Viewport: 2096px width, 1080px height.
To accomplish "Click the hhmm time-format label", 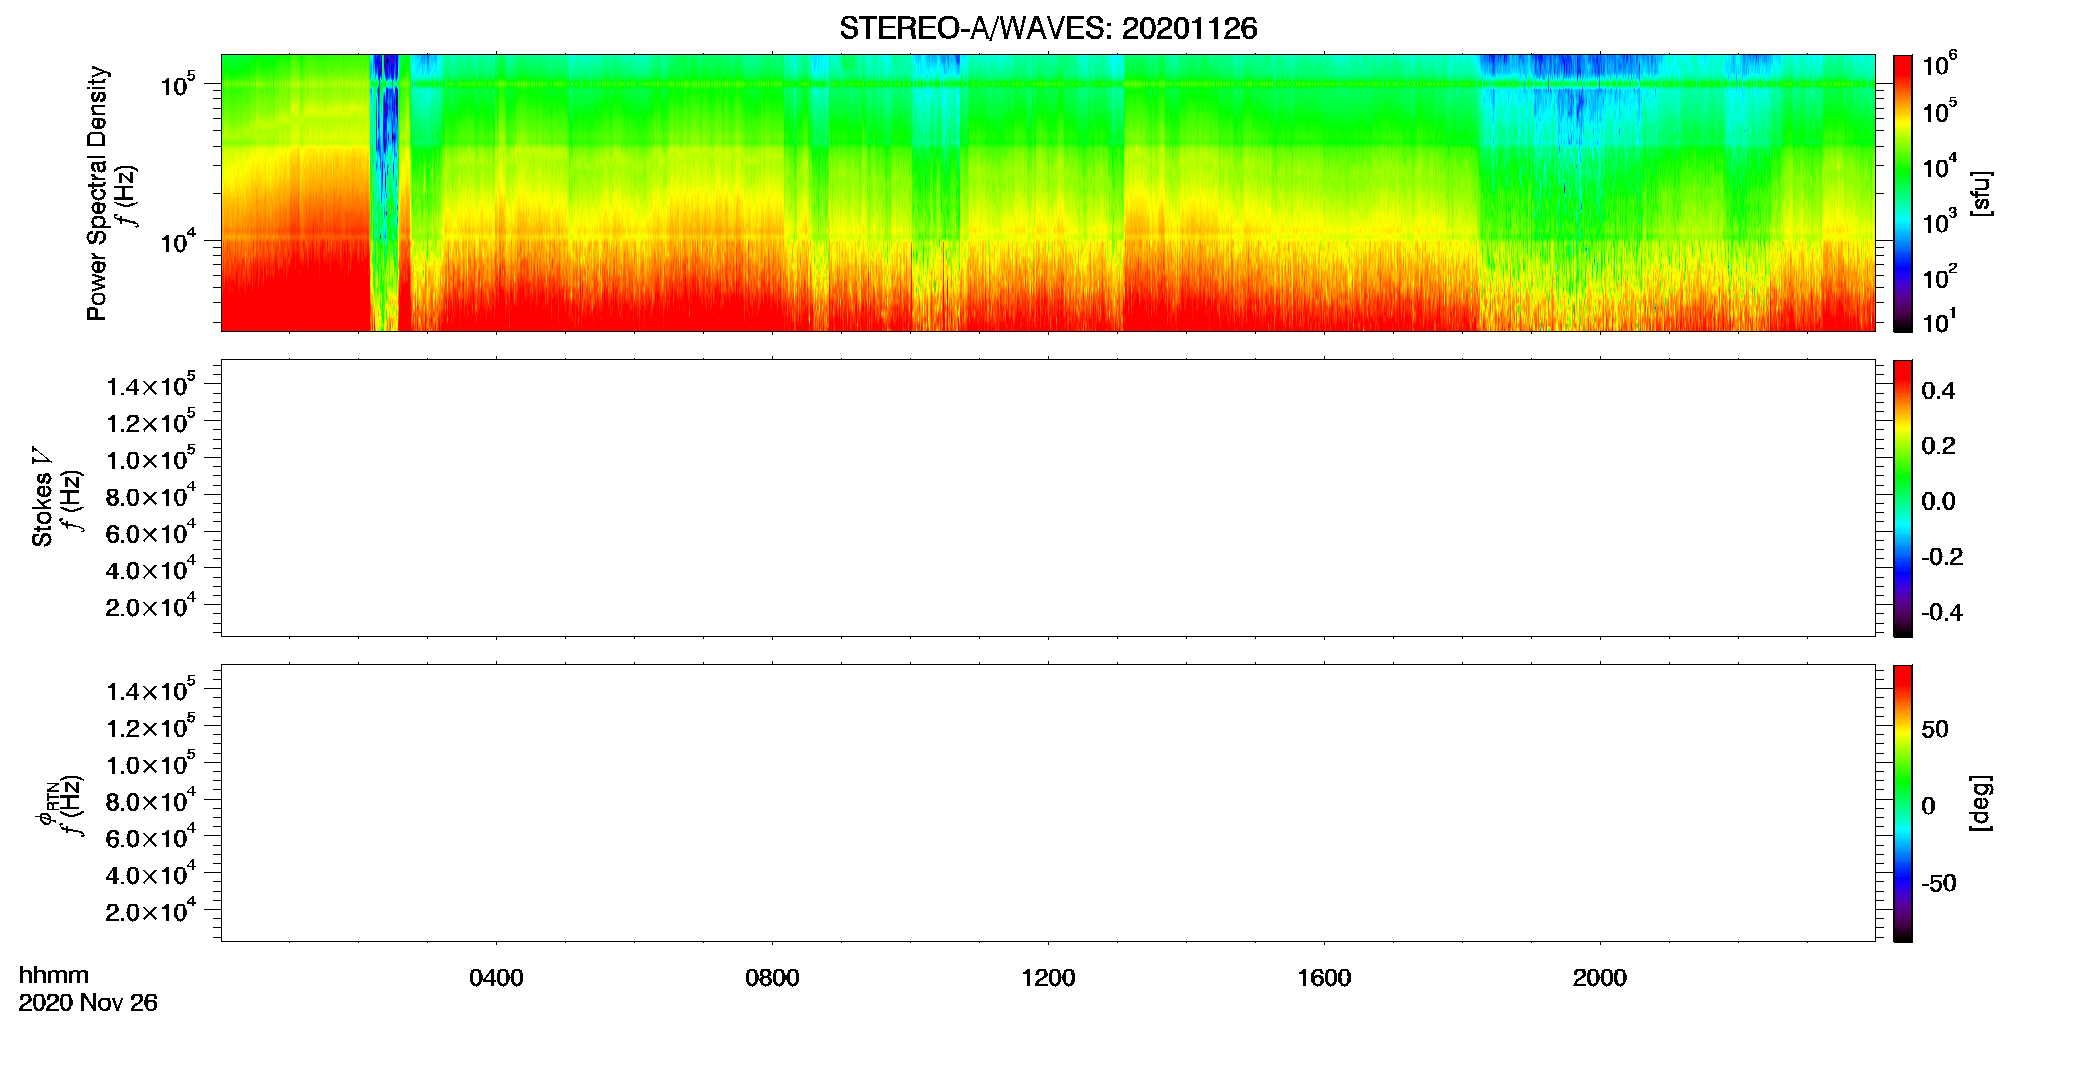I will tap(54, 976).
